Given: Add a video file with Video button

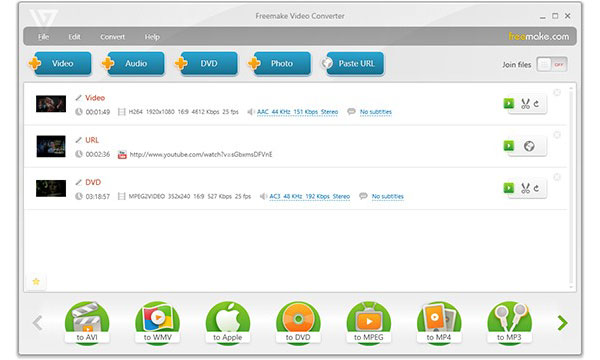Looking at the screenshot, I should 60,63.
